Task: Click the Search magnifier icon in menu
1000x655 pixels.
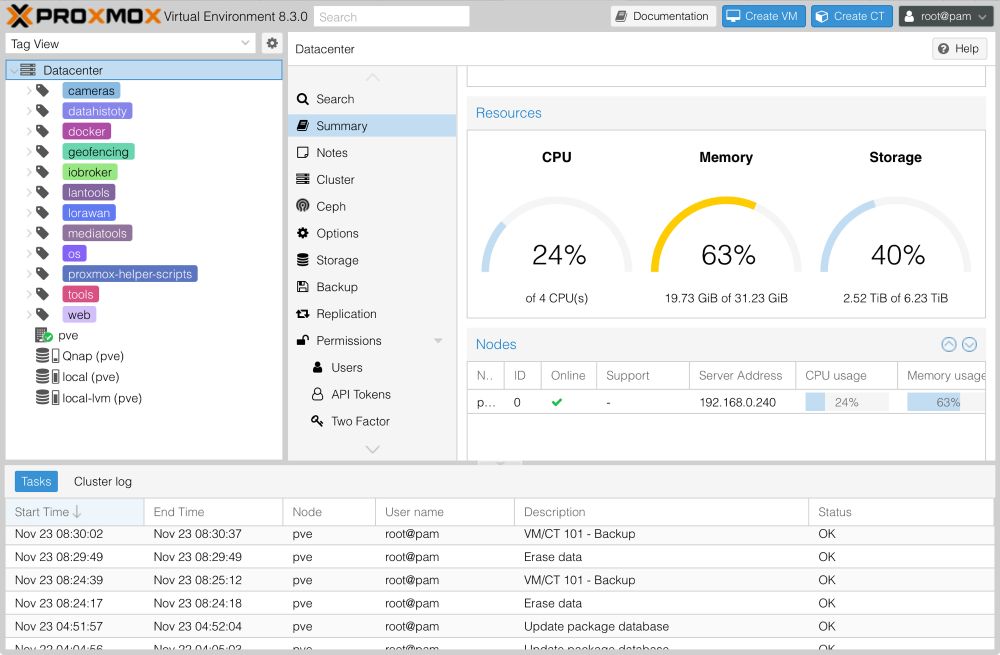Action: point(303,99)
